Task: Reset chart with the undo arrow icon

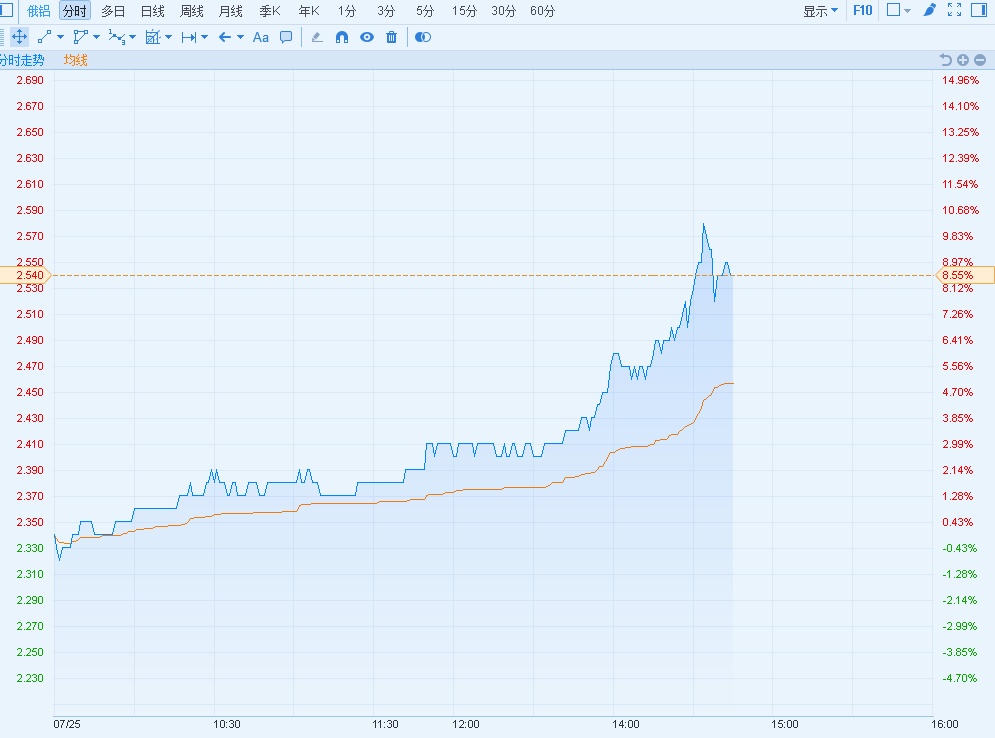Action: coord(945,60)
